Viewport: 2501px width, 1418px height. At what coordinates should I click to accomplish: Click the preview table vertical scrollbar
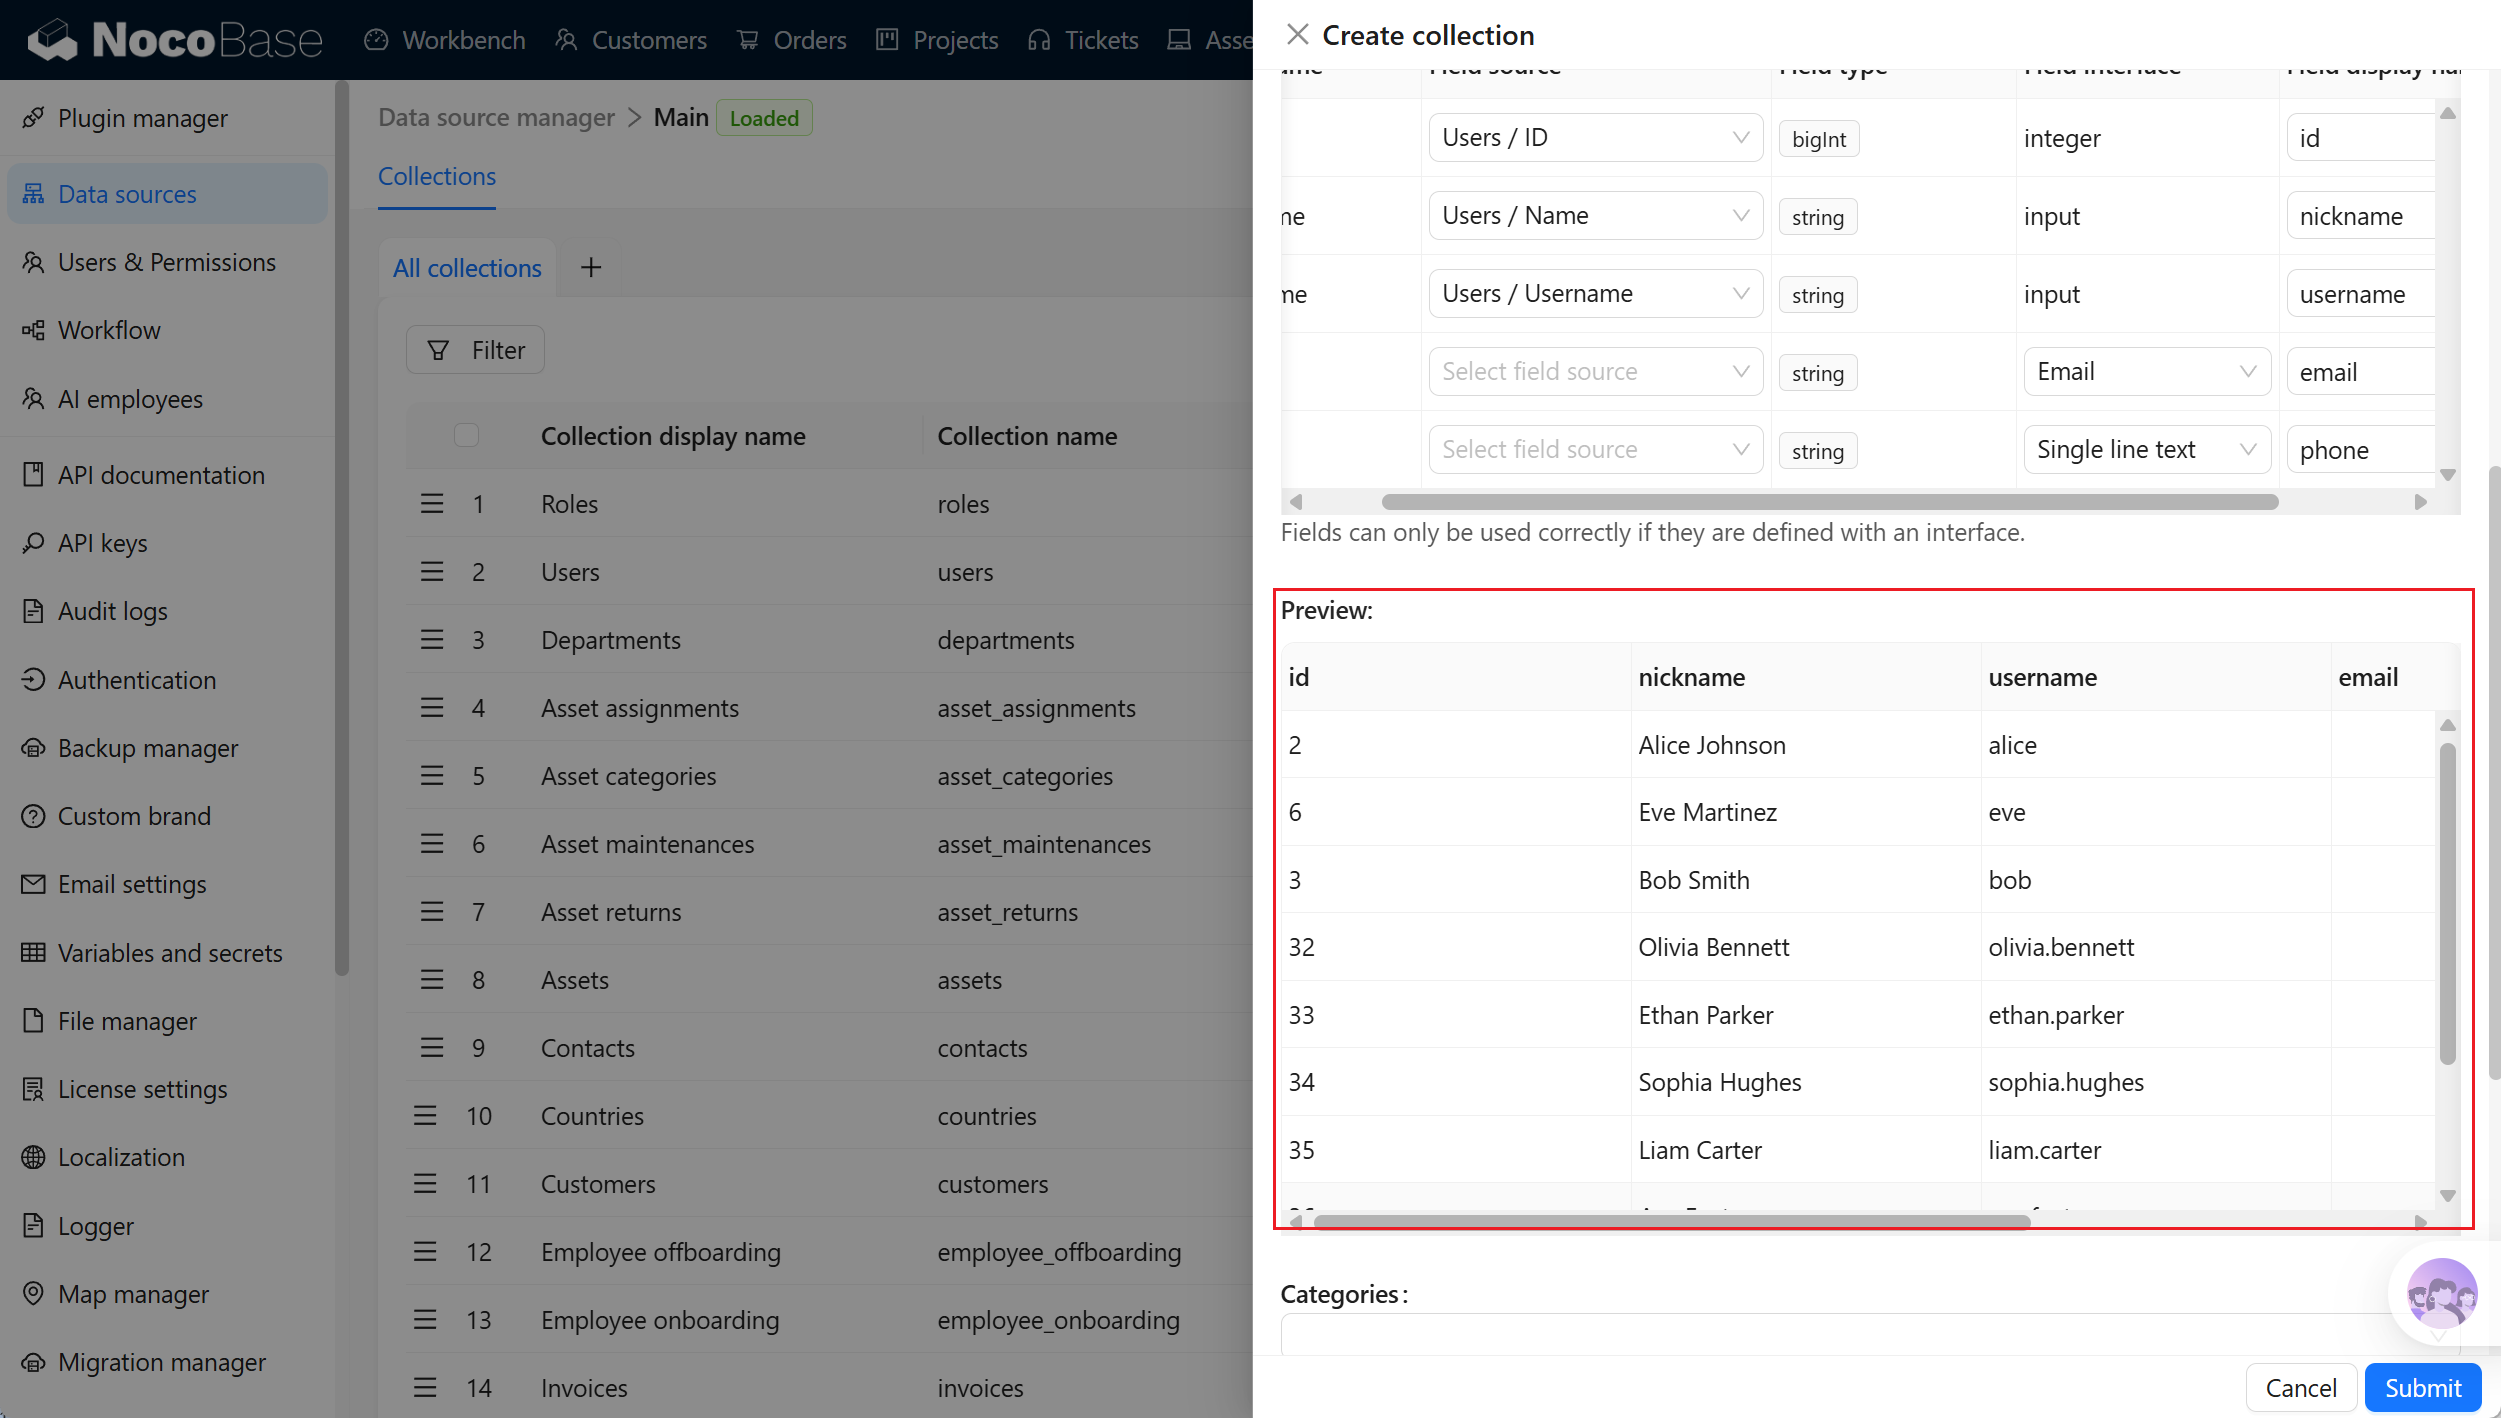2448,904
